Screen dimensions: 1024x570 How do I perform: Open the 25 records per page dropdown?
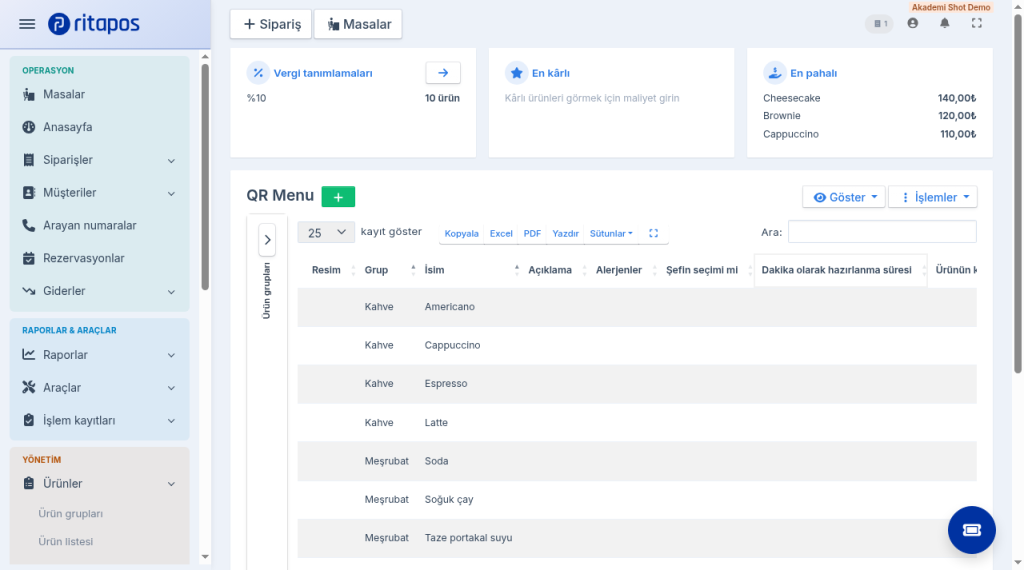pyautogui.click(x=326, y=232)
